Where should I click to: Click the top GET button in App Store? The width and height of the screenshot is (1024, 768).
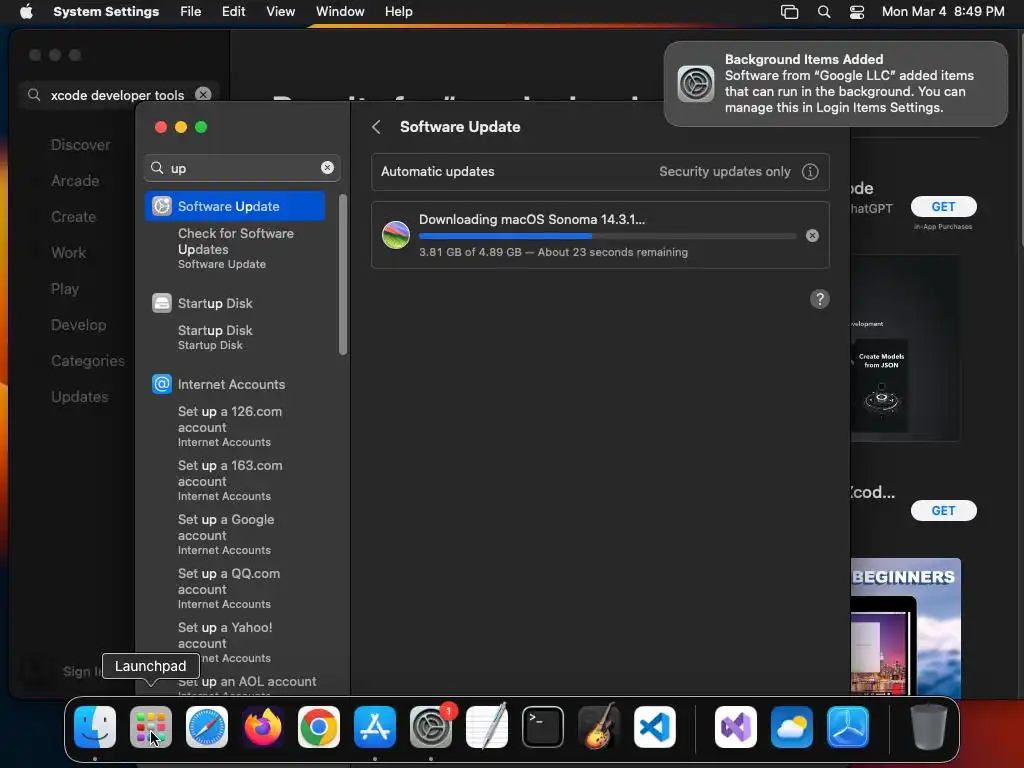pyautogui.click(x=943, y=206)
